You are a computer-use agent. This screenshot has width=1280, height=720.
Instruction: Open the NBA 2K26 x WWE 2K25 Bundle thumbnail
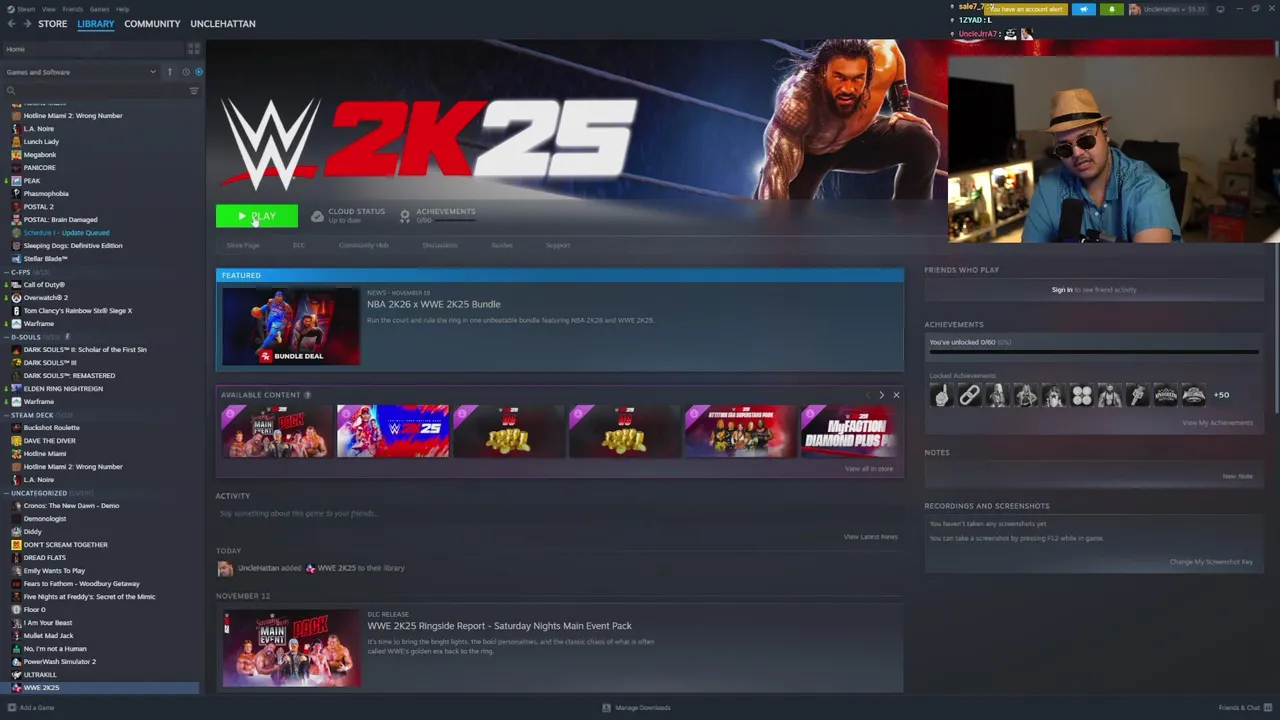tap(291, 326)
